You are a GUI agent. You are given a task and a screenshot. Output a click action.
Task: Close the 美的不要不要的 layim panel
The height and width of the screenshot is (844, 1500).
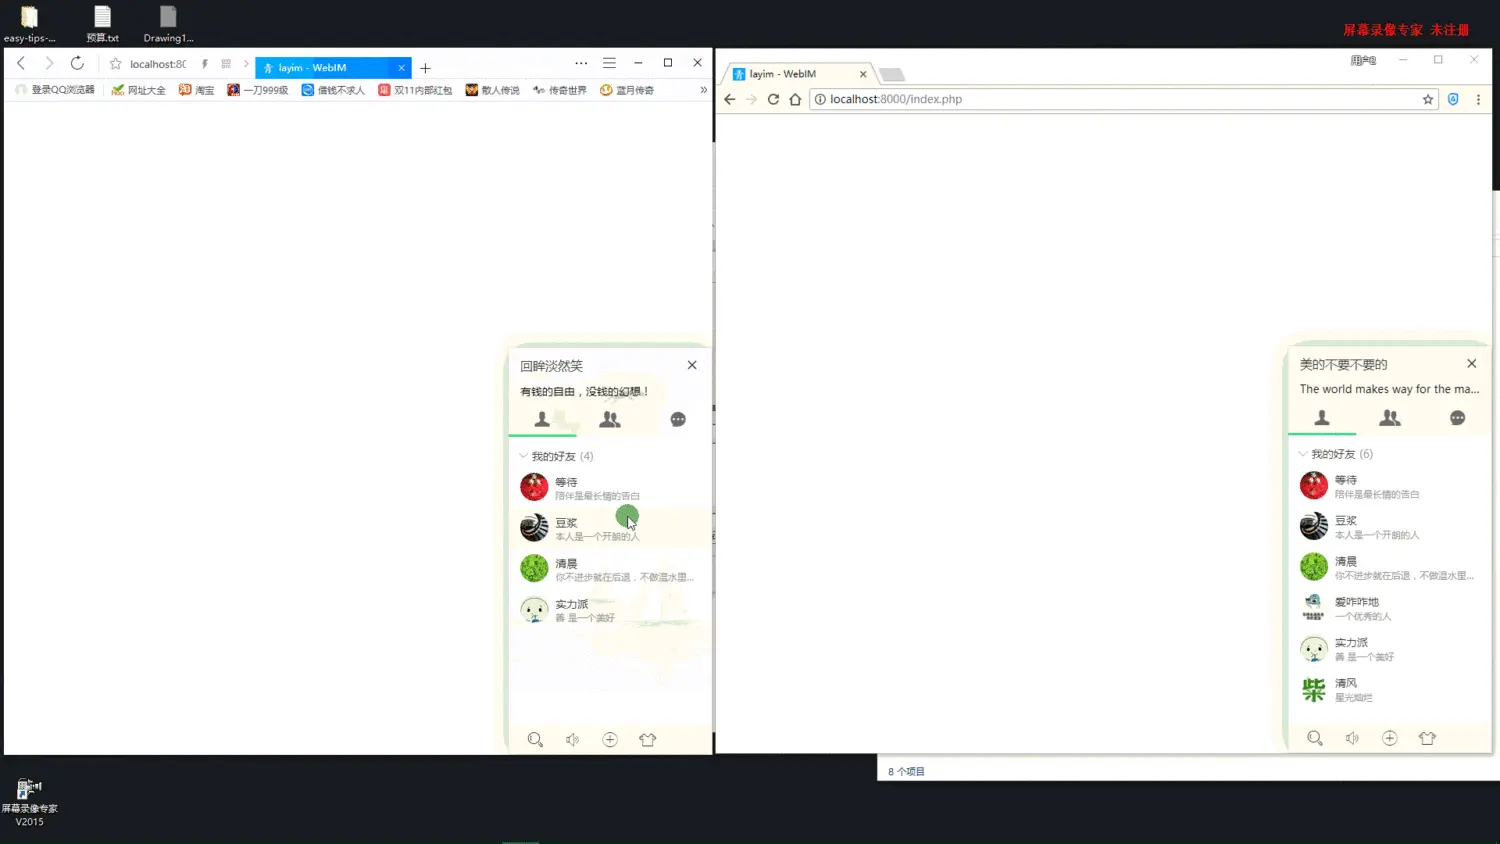coord(1472,363)
